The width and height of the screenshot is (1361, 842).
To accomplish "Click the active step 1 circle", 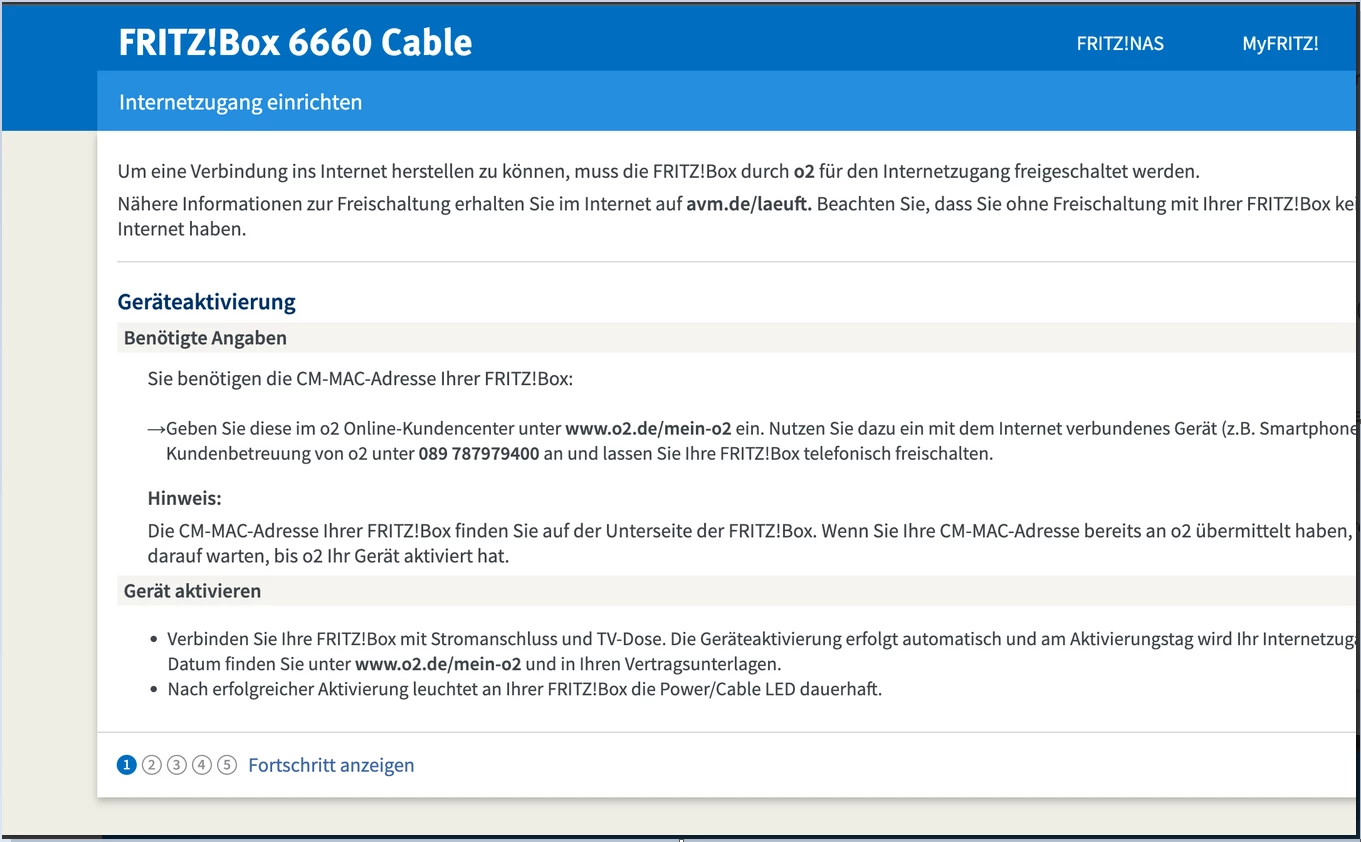I will [x=126, y=765].
